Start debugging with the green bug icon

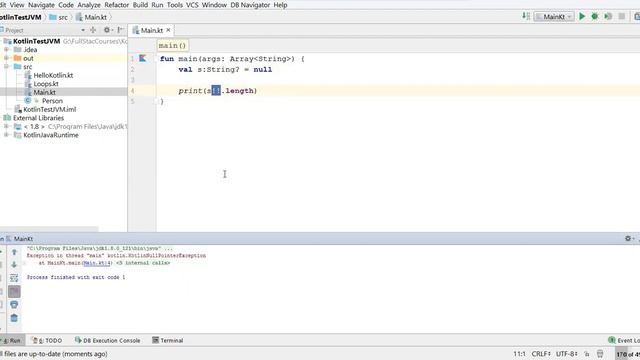[595, 16]
